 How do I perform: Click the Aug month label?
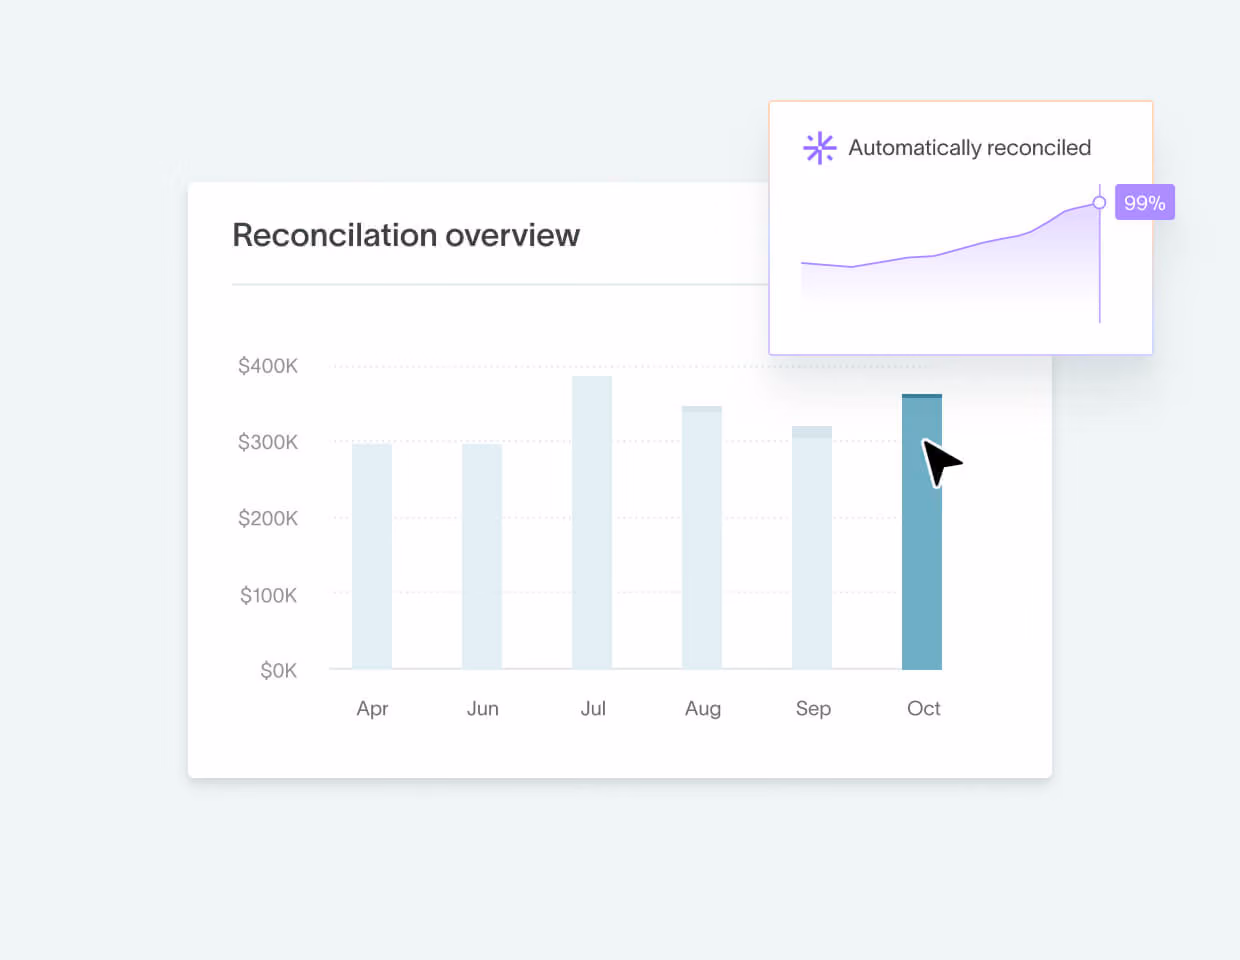click(703, 709)
